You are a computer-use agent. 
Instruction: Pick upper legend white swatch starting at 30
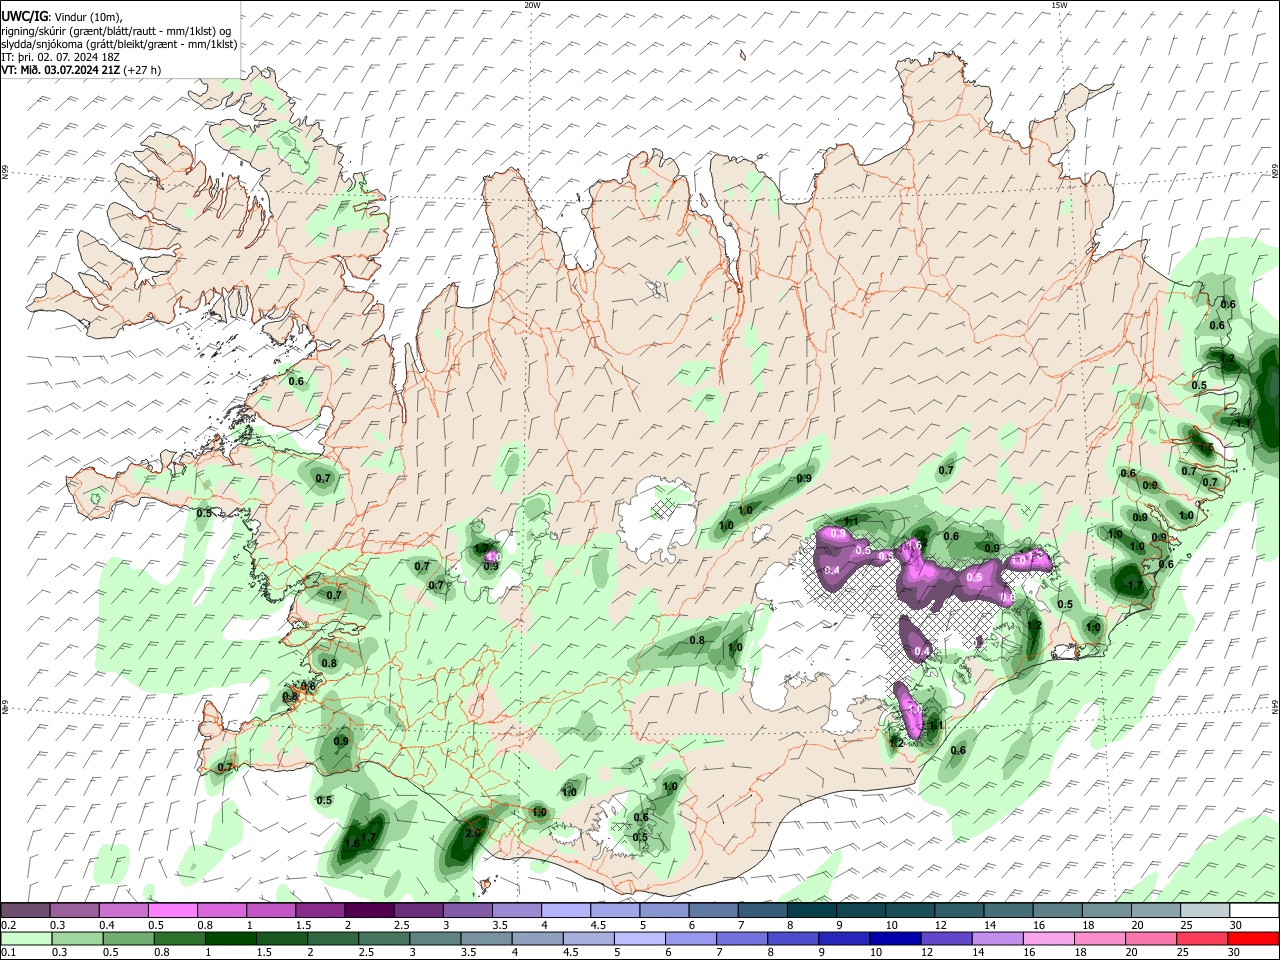(x=1254, y=911)
